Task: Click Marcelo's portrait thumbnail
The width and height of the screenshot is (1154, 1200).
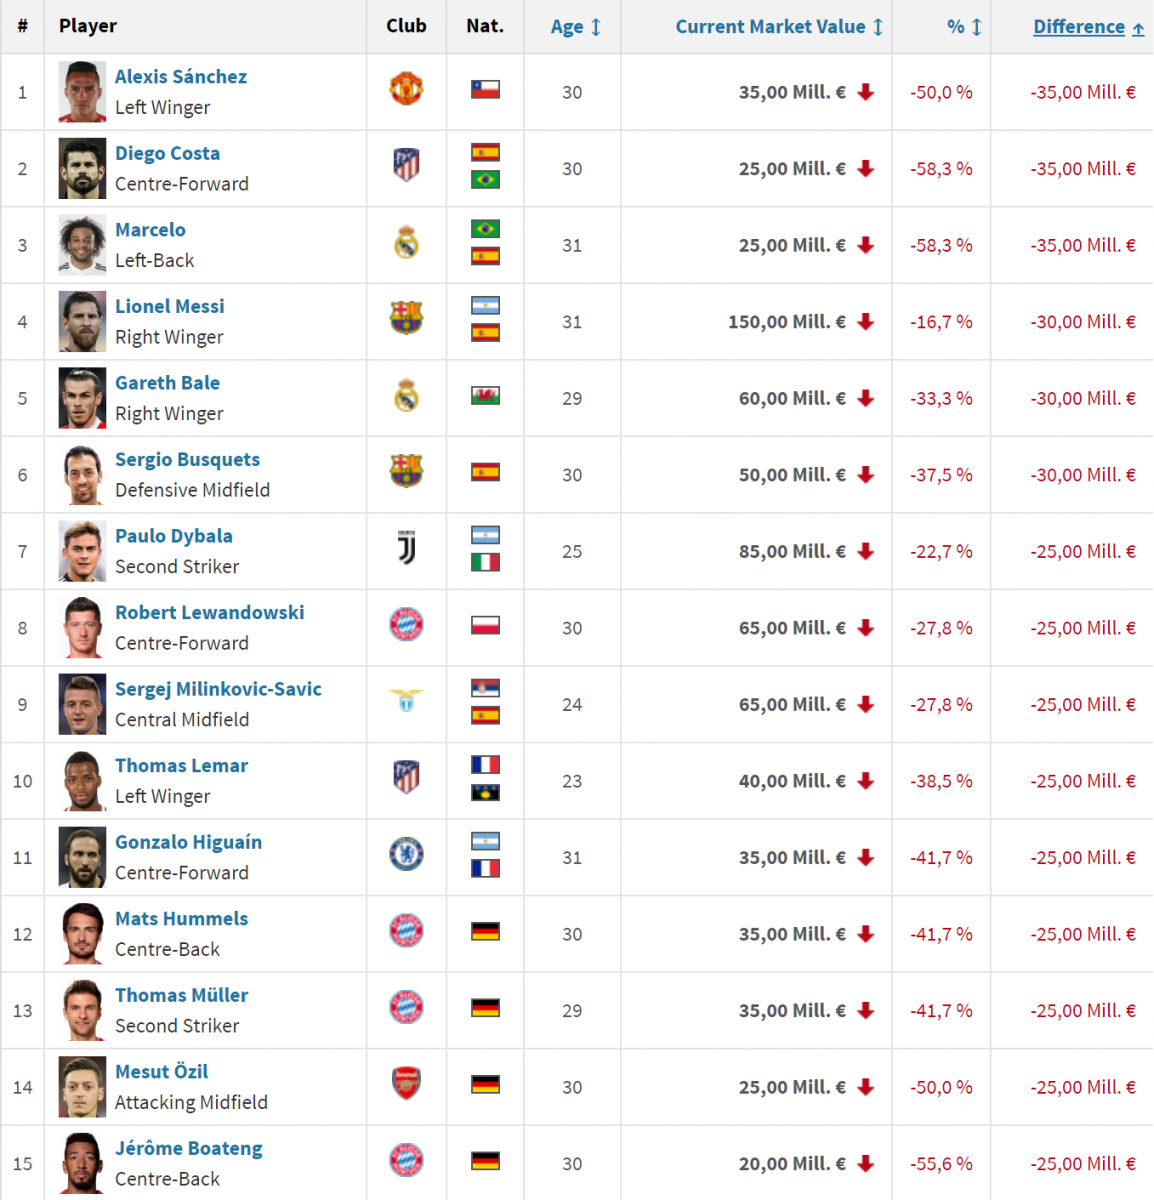Action: click(x=82, y=244)
